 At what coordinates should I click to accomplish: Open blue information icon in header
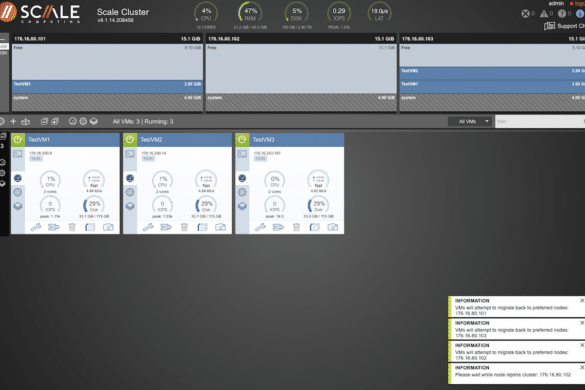click(x=580, y=14)
